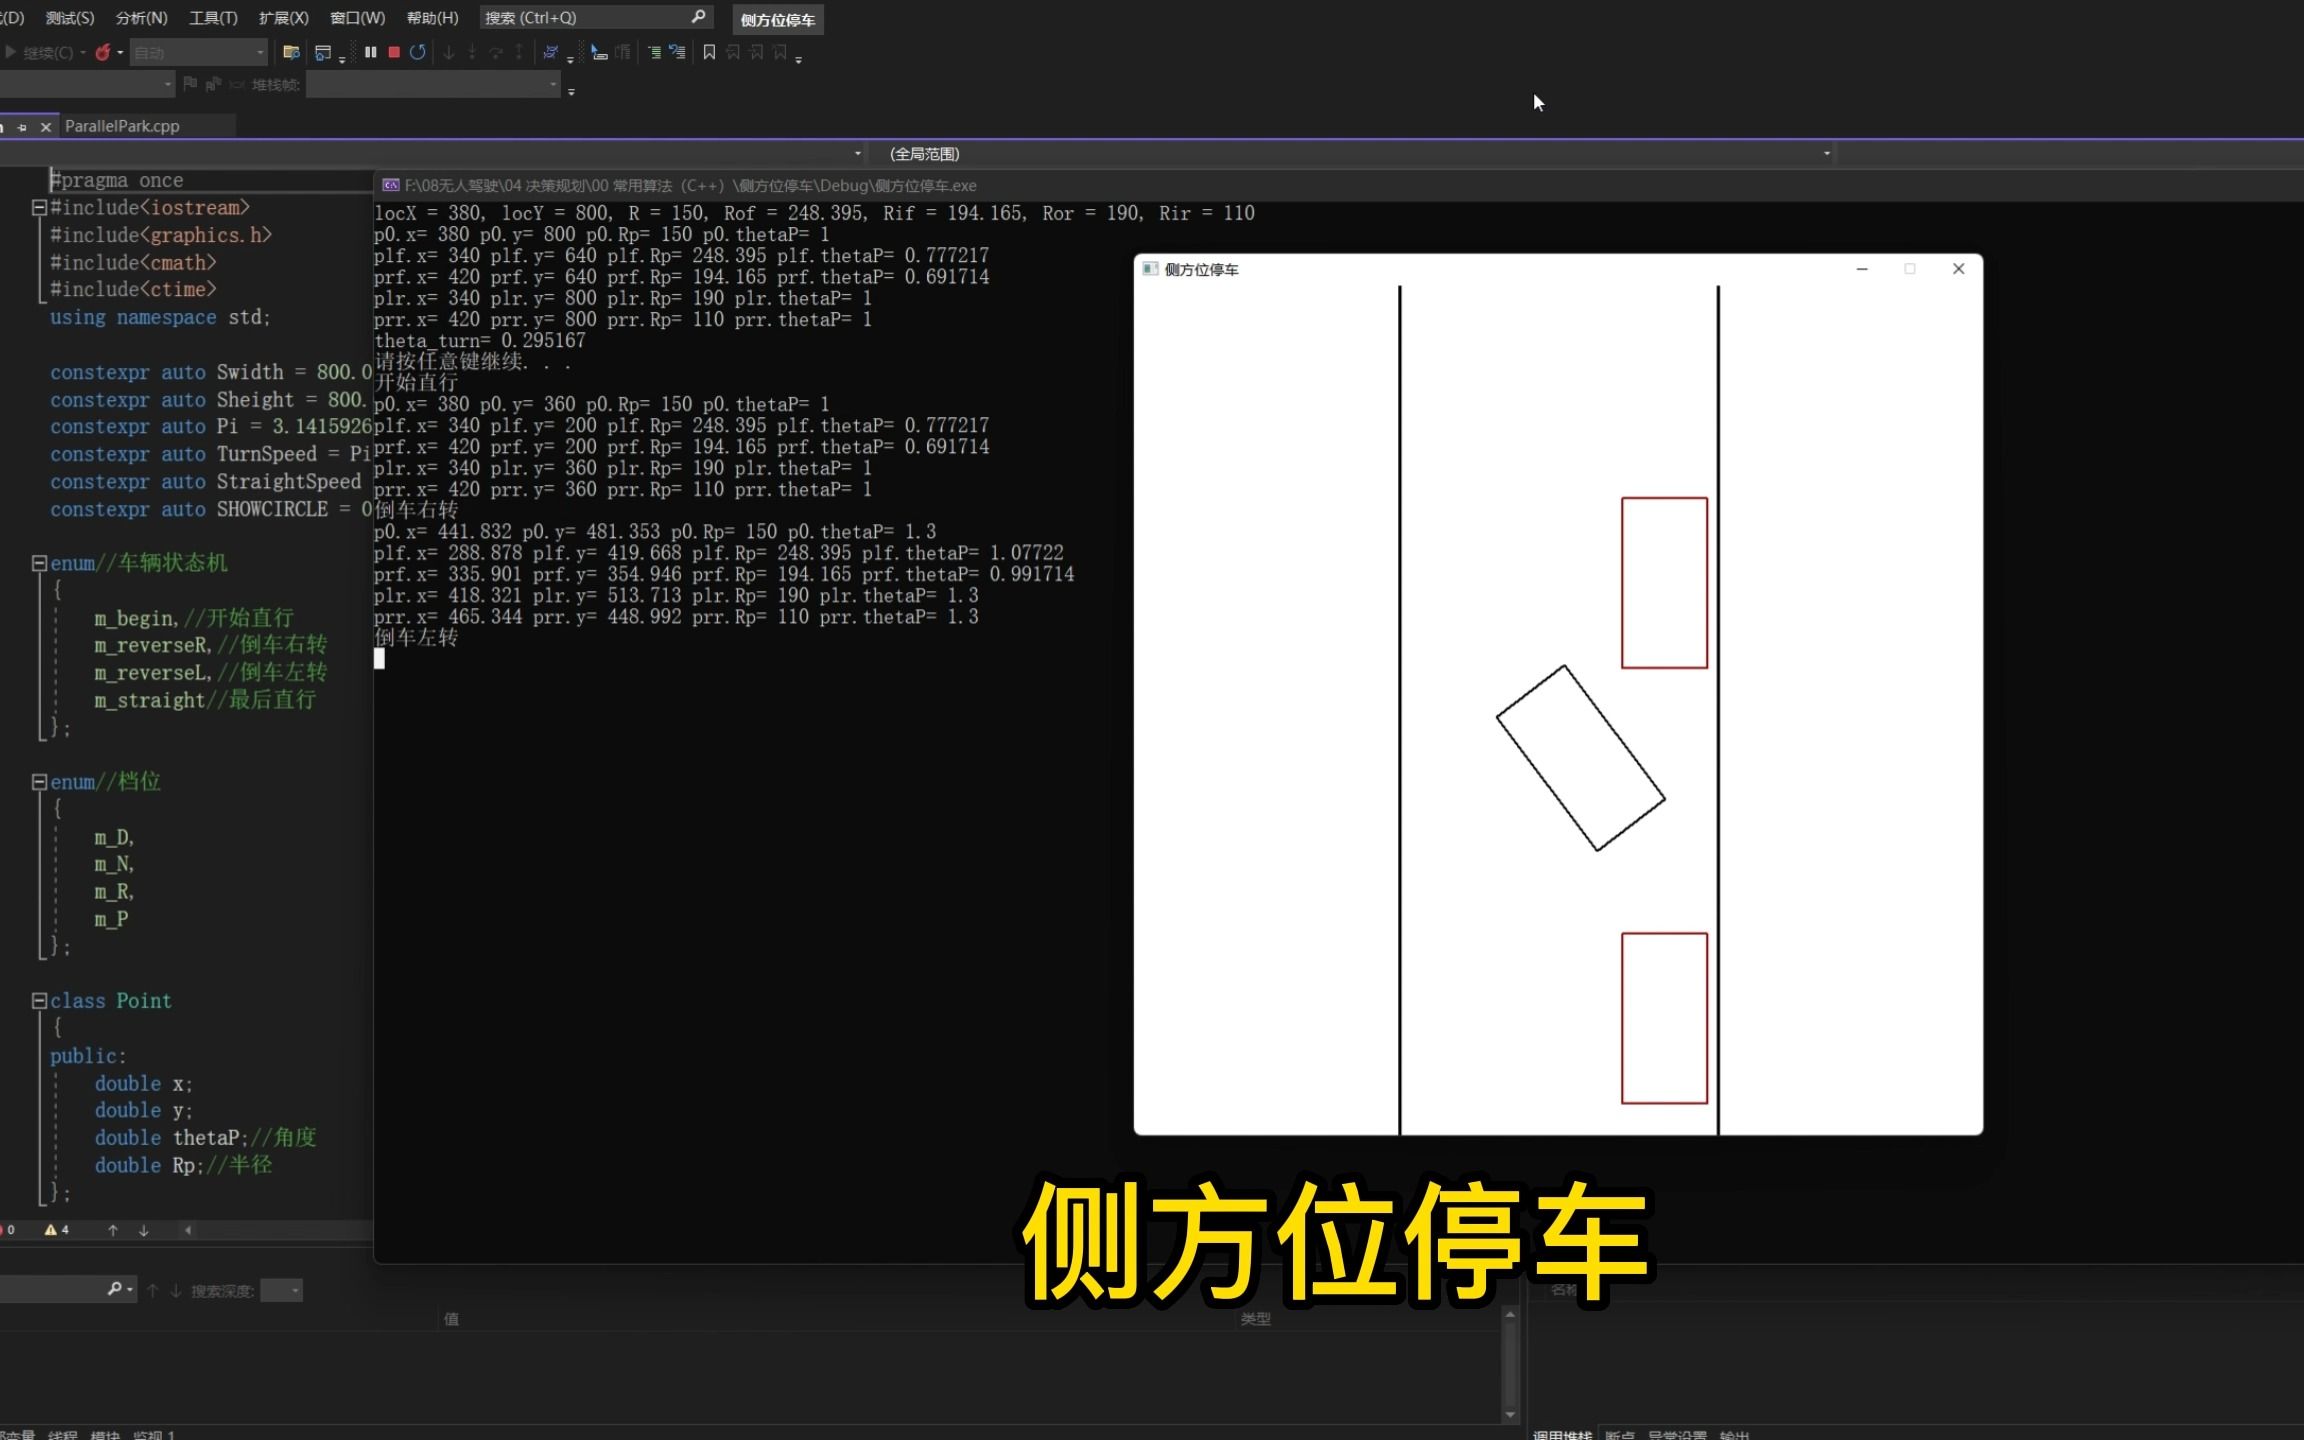Open the toolbar overflow arrow after the bookmark icons

point(799,60)
